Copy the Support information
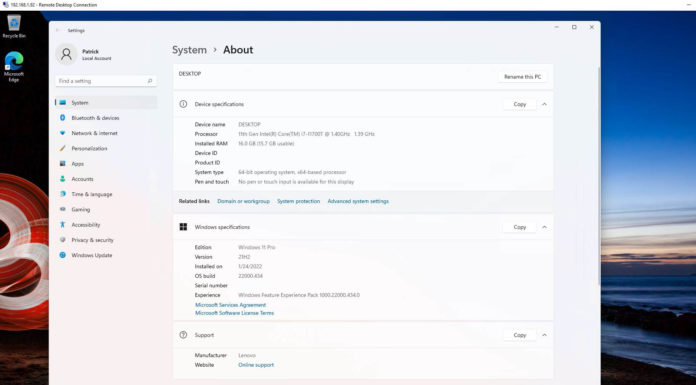 [x=519, y=335]
